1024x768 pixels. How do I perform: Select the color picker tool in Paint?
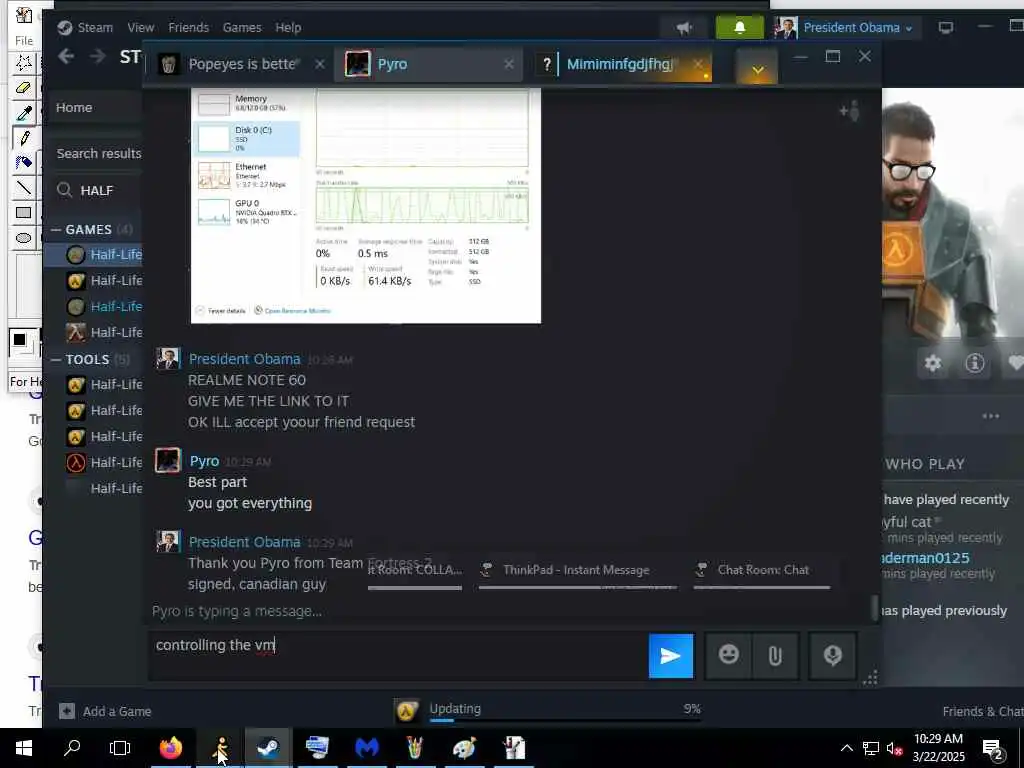[24, 113]
